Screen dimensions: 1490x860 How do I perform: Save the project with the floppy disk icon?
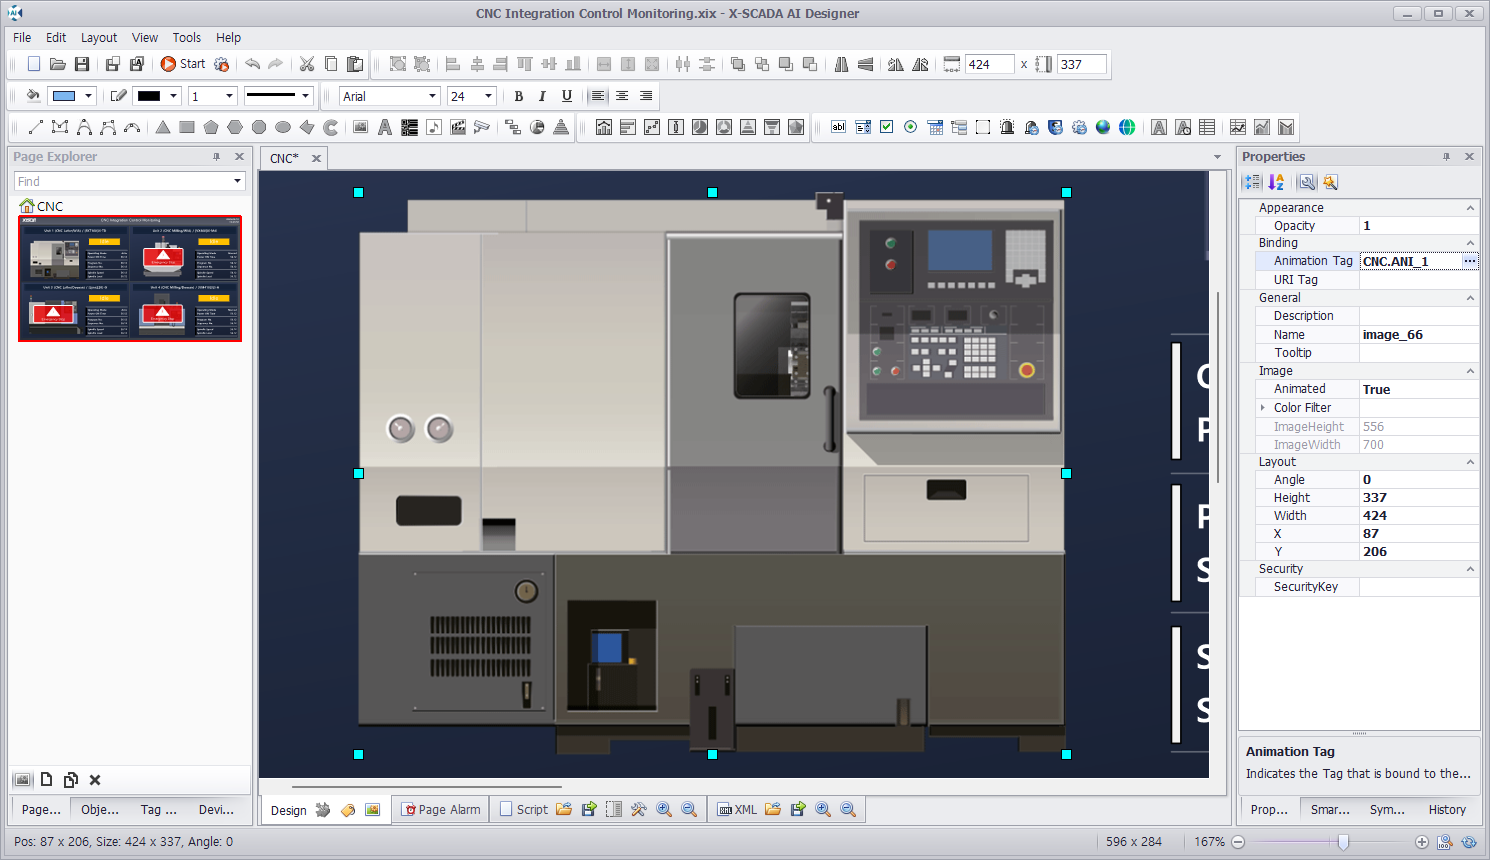82,64
